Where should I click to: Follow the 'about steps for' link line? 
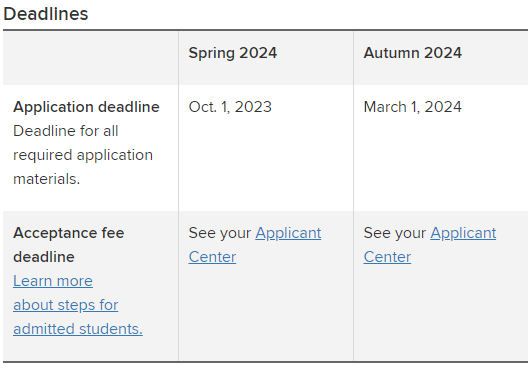point(66,305)
